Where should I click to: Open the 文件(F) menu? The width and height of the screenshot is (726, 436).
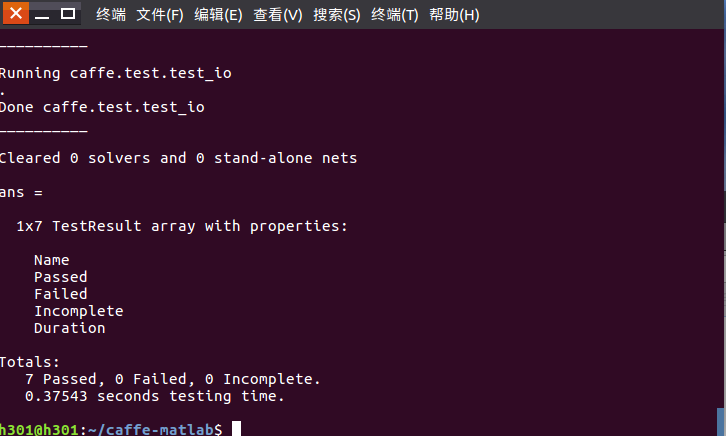click(x=160, y=15)
